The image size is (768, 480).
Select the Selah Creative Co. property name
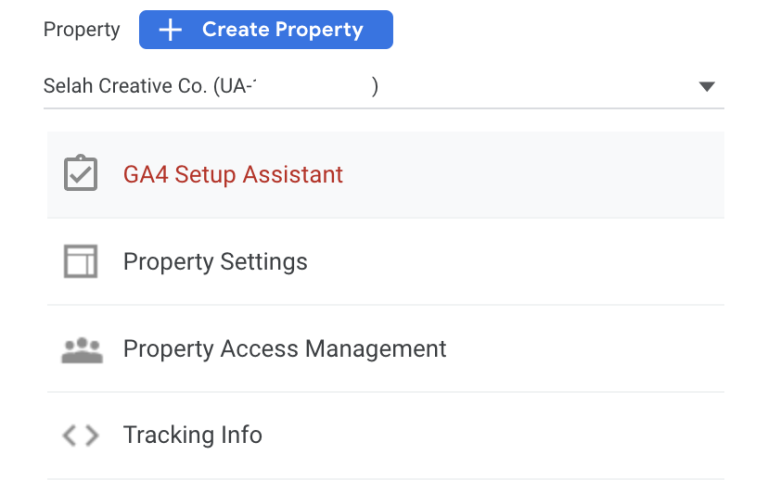point(125,87)
